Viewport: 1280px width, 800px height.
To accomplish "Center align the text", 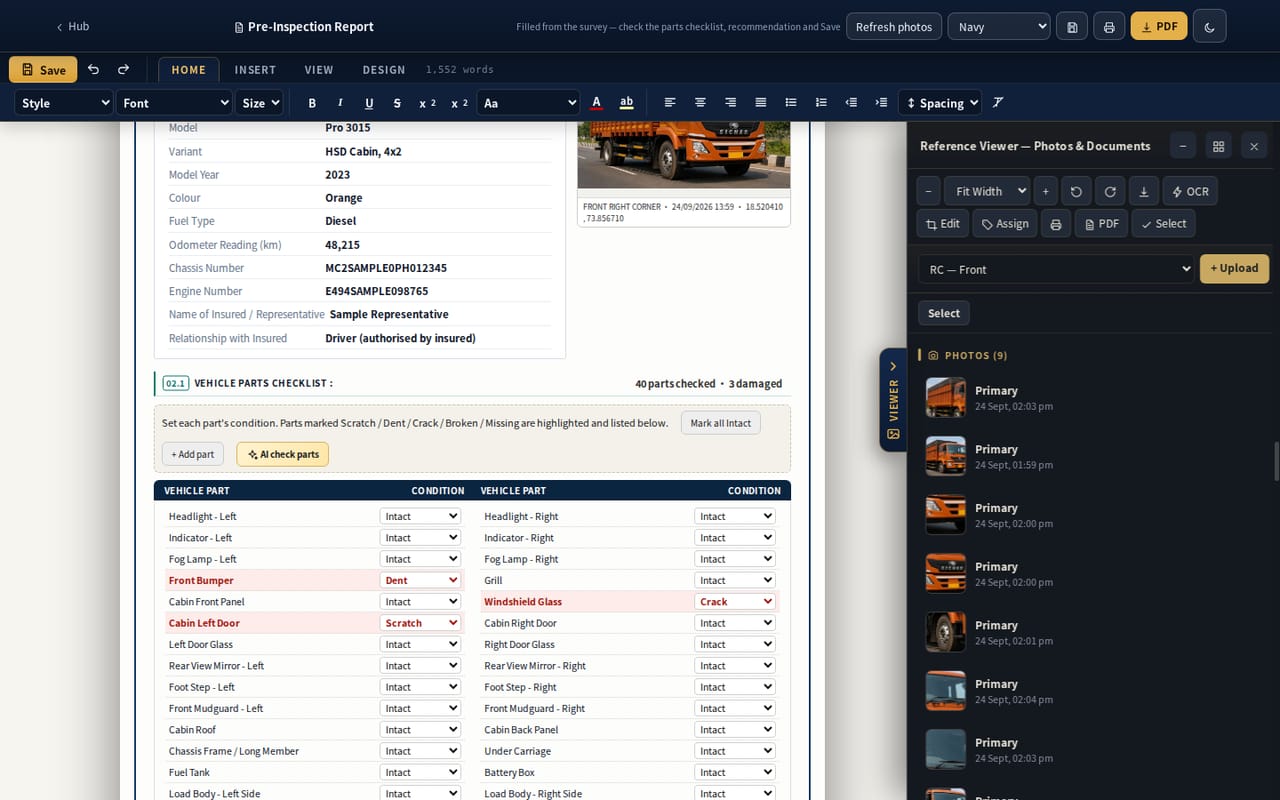I will pos(700,103).
